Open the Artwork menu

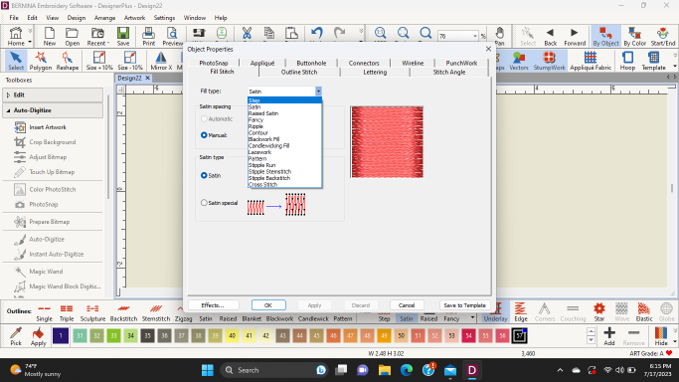pos(134,18)
